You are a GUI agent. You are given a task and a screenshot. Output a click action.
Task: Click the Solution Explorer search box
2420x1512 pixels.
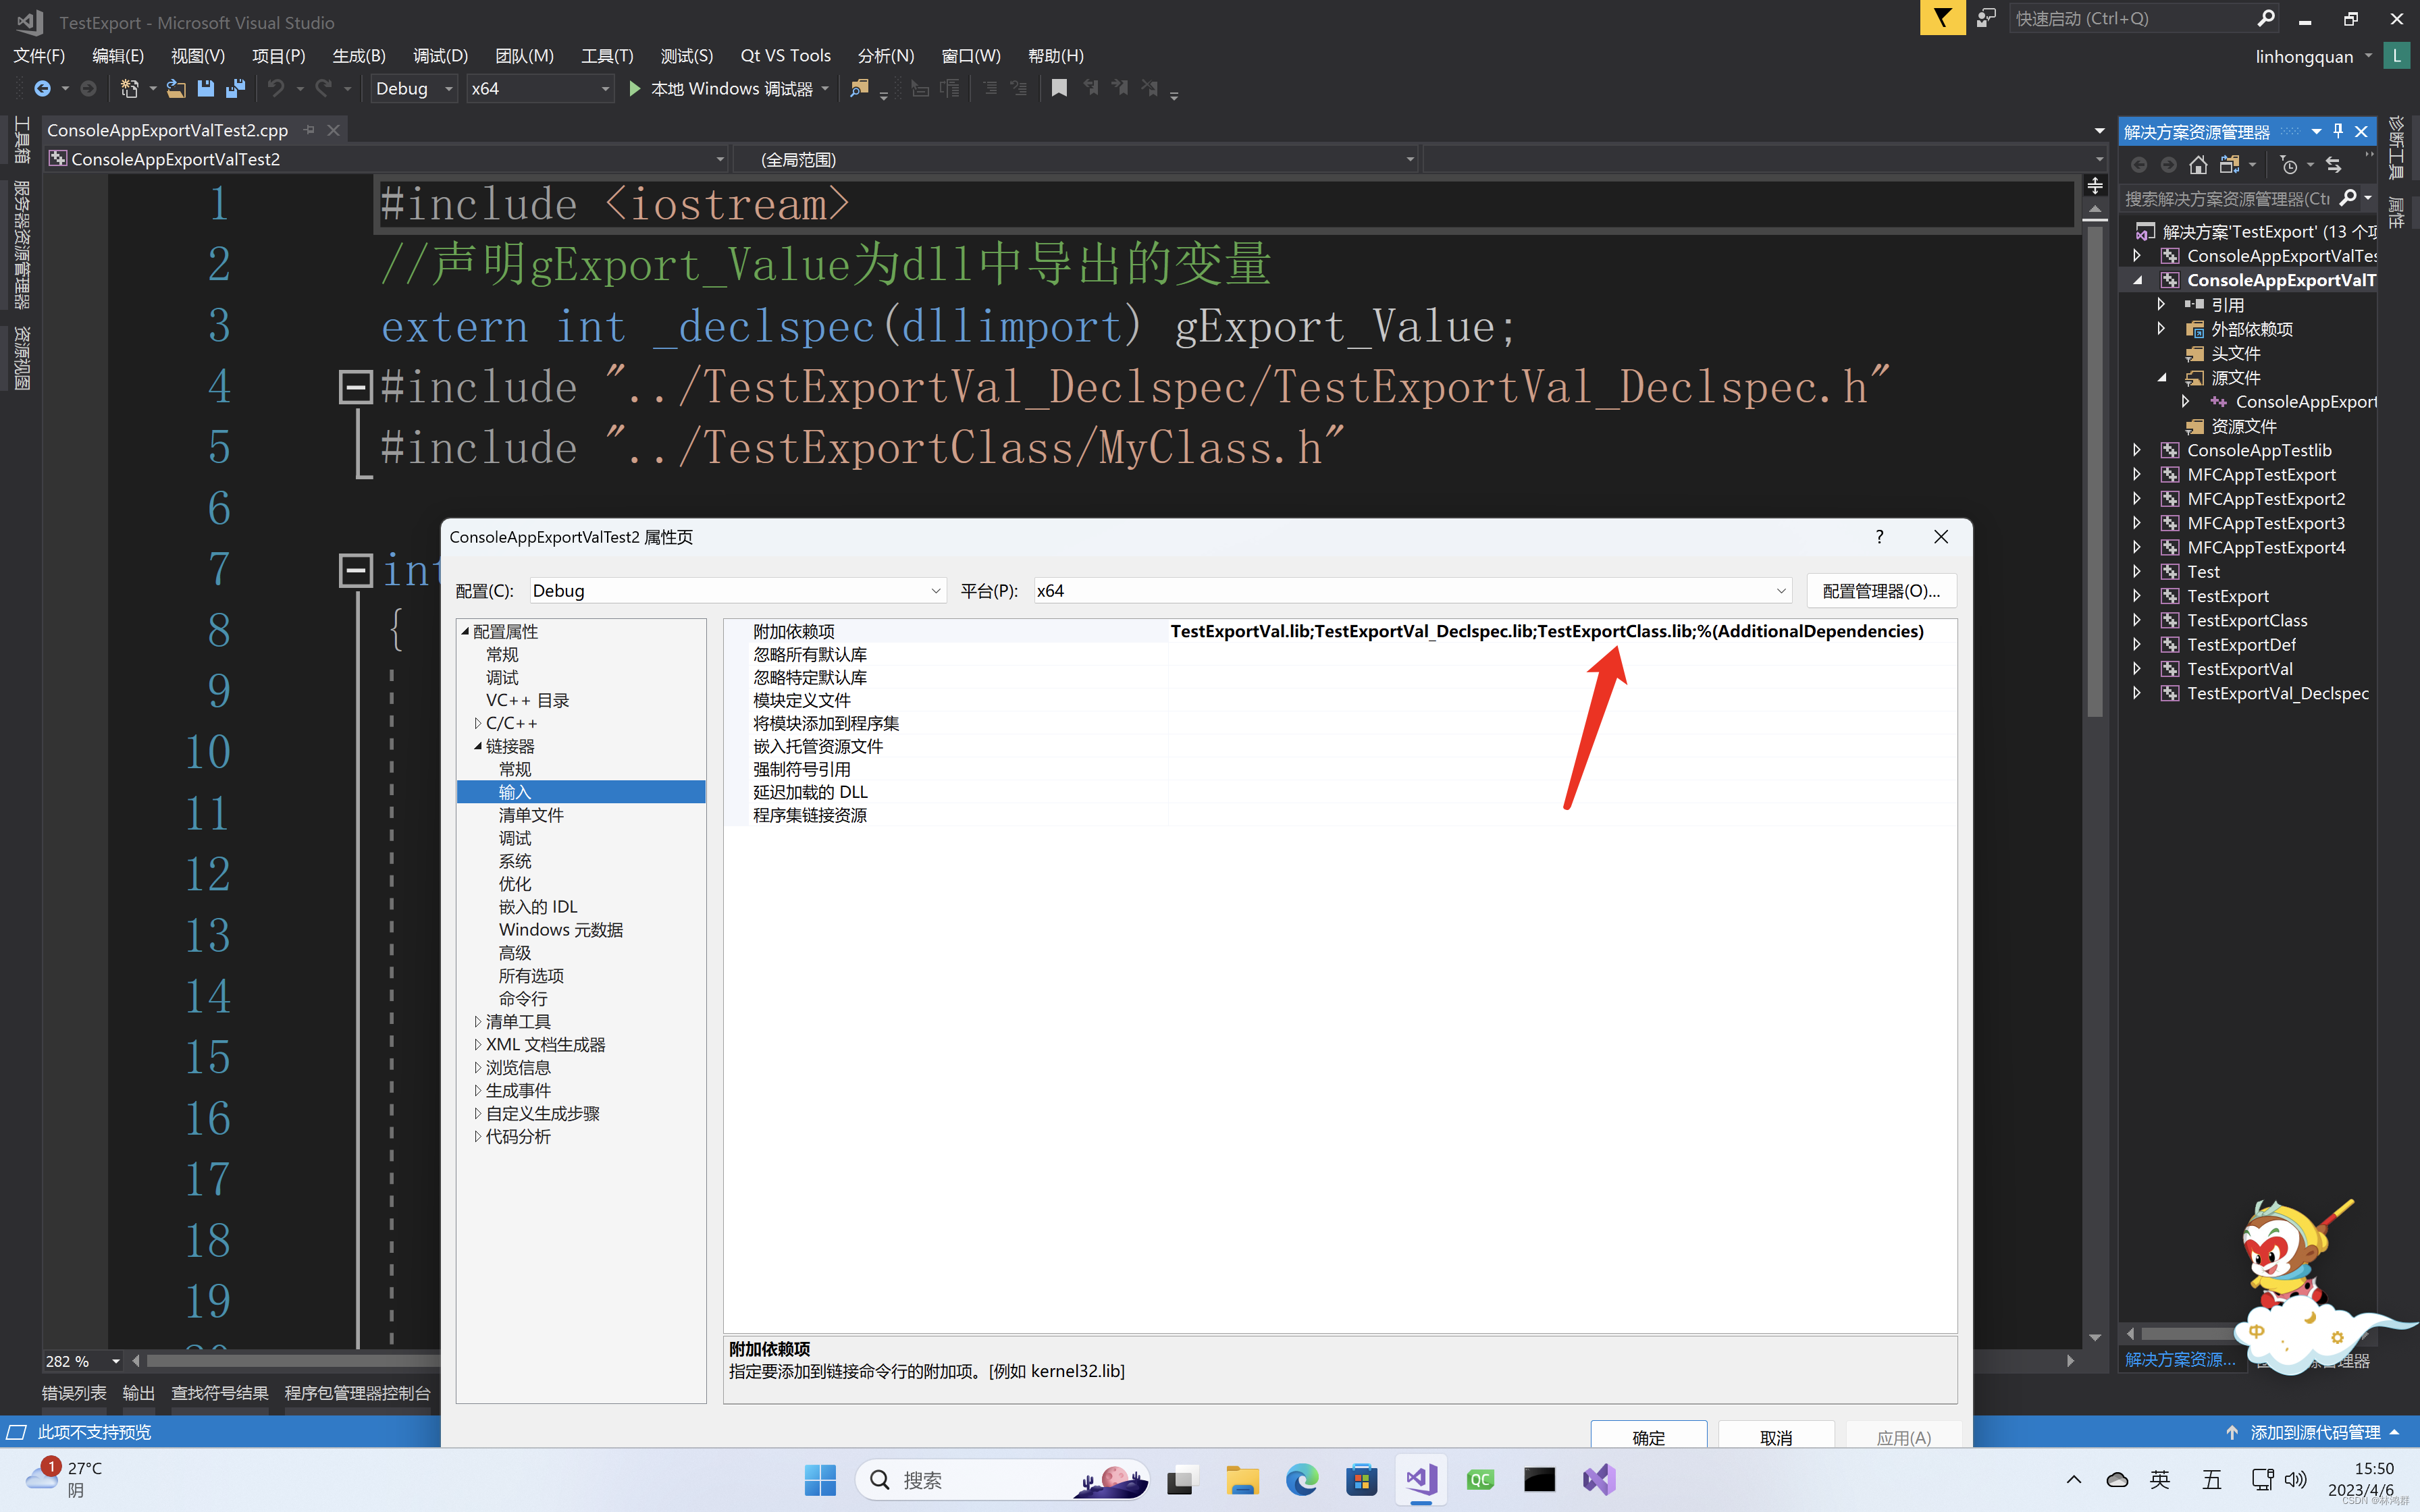click(2228, 199)
